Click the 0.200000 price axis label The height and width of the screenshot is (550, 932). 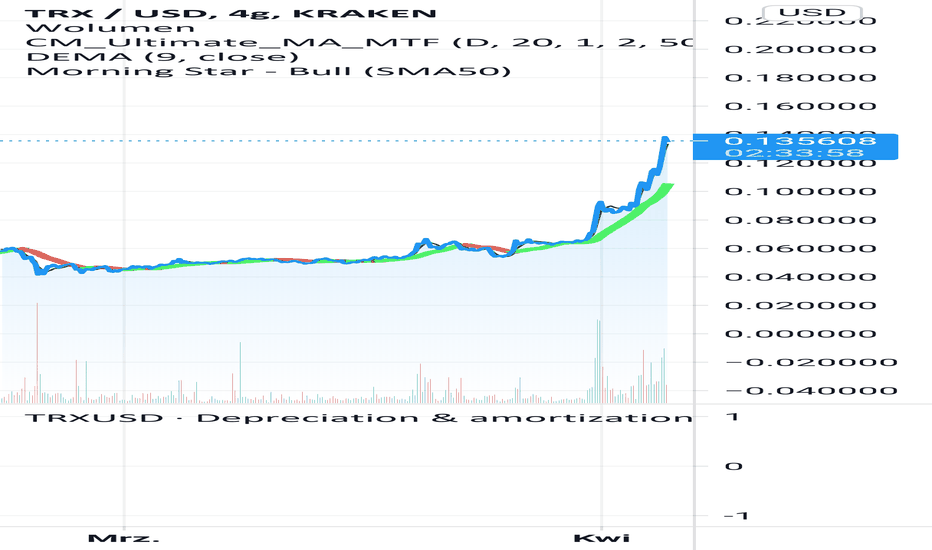800,49
